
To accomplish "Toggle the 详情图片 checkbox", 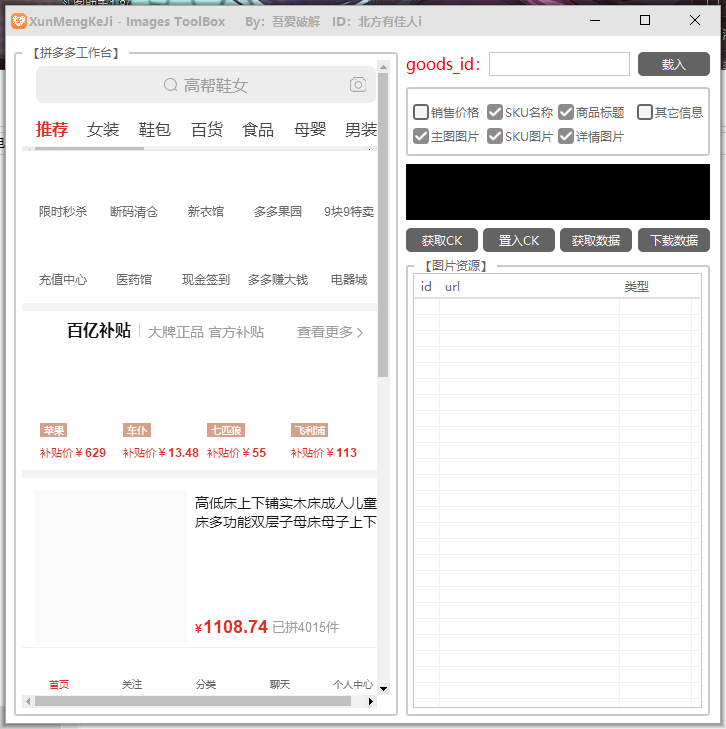I will pyautogui.click(x=566, y=136).
